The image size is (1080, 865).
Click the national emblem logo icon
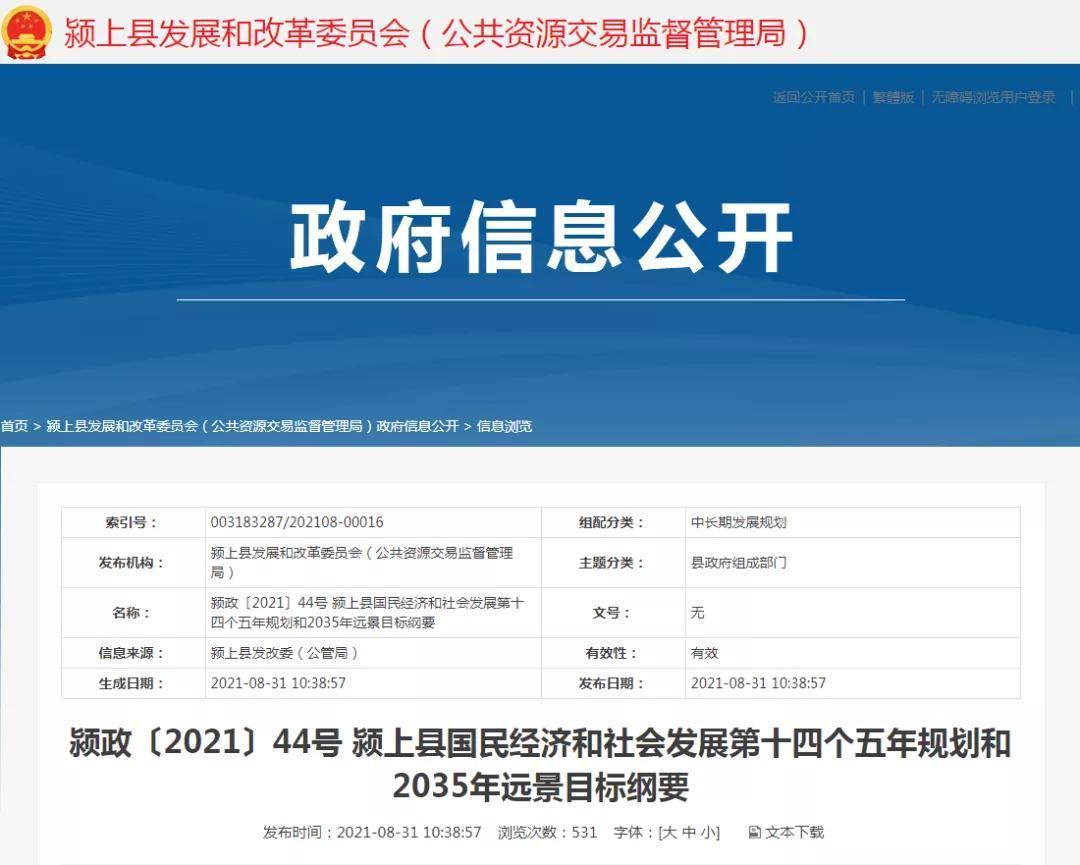point(26,32)
